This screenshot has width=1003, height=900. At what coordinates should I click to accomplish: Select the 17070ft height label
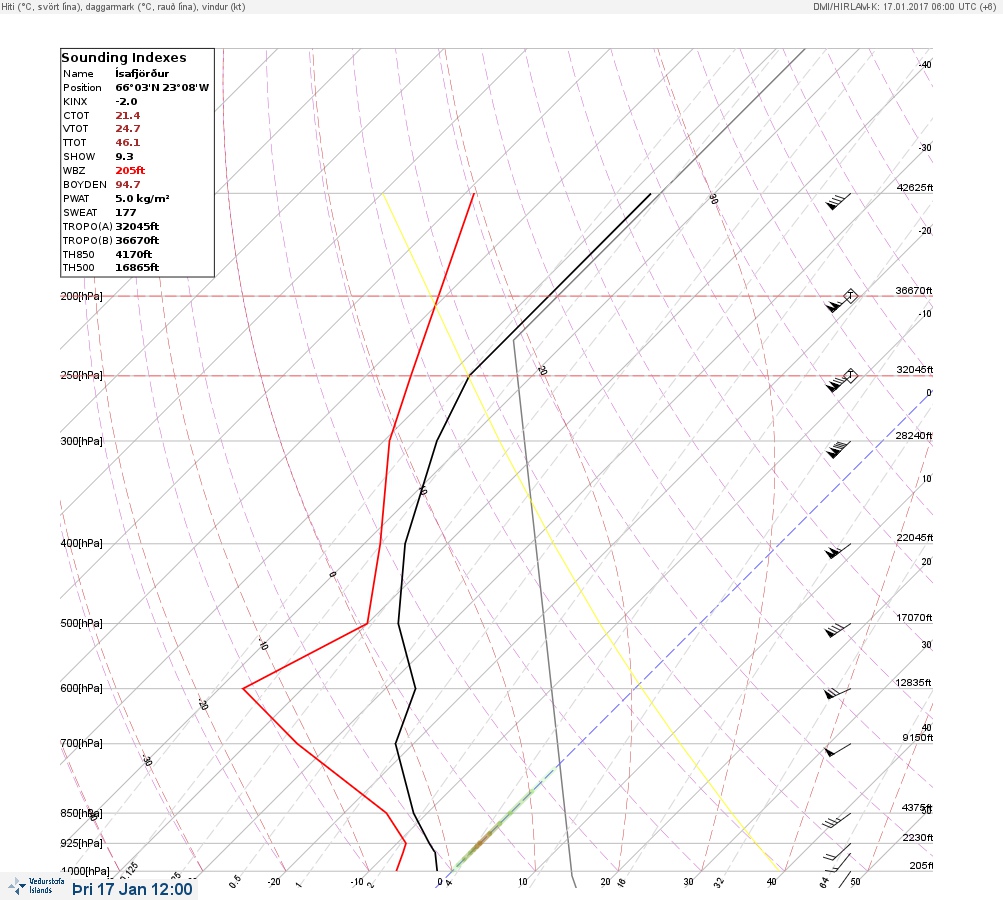point(914,617)
